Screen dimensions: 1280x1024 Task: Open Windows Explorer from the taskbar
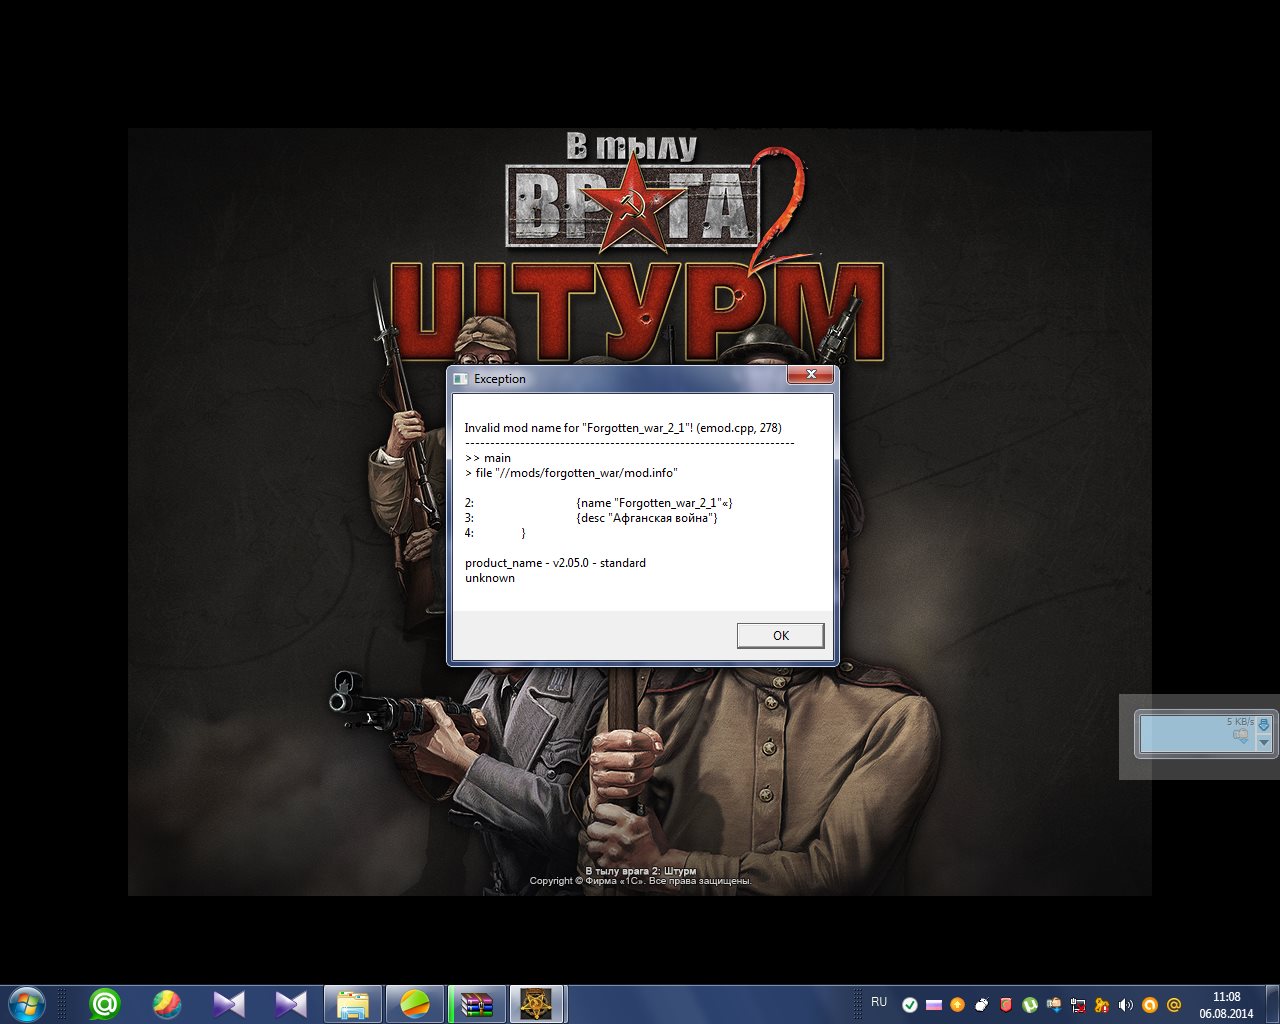[353, 1003]
